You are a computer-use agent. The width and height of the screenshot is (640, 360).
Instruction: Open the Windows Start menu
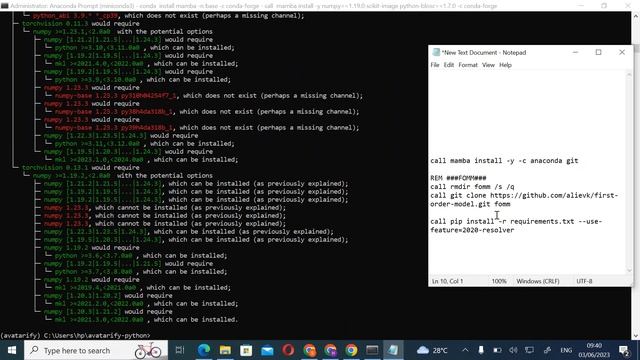[x=12, y=350]
